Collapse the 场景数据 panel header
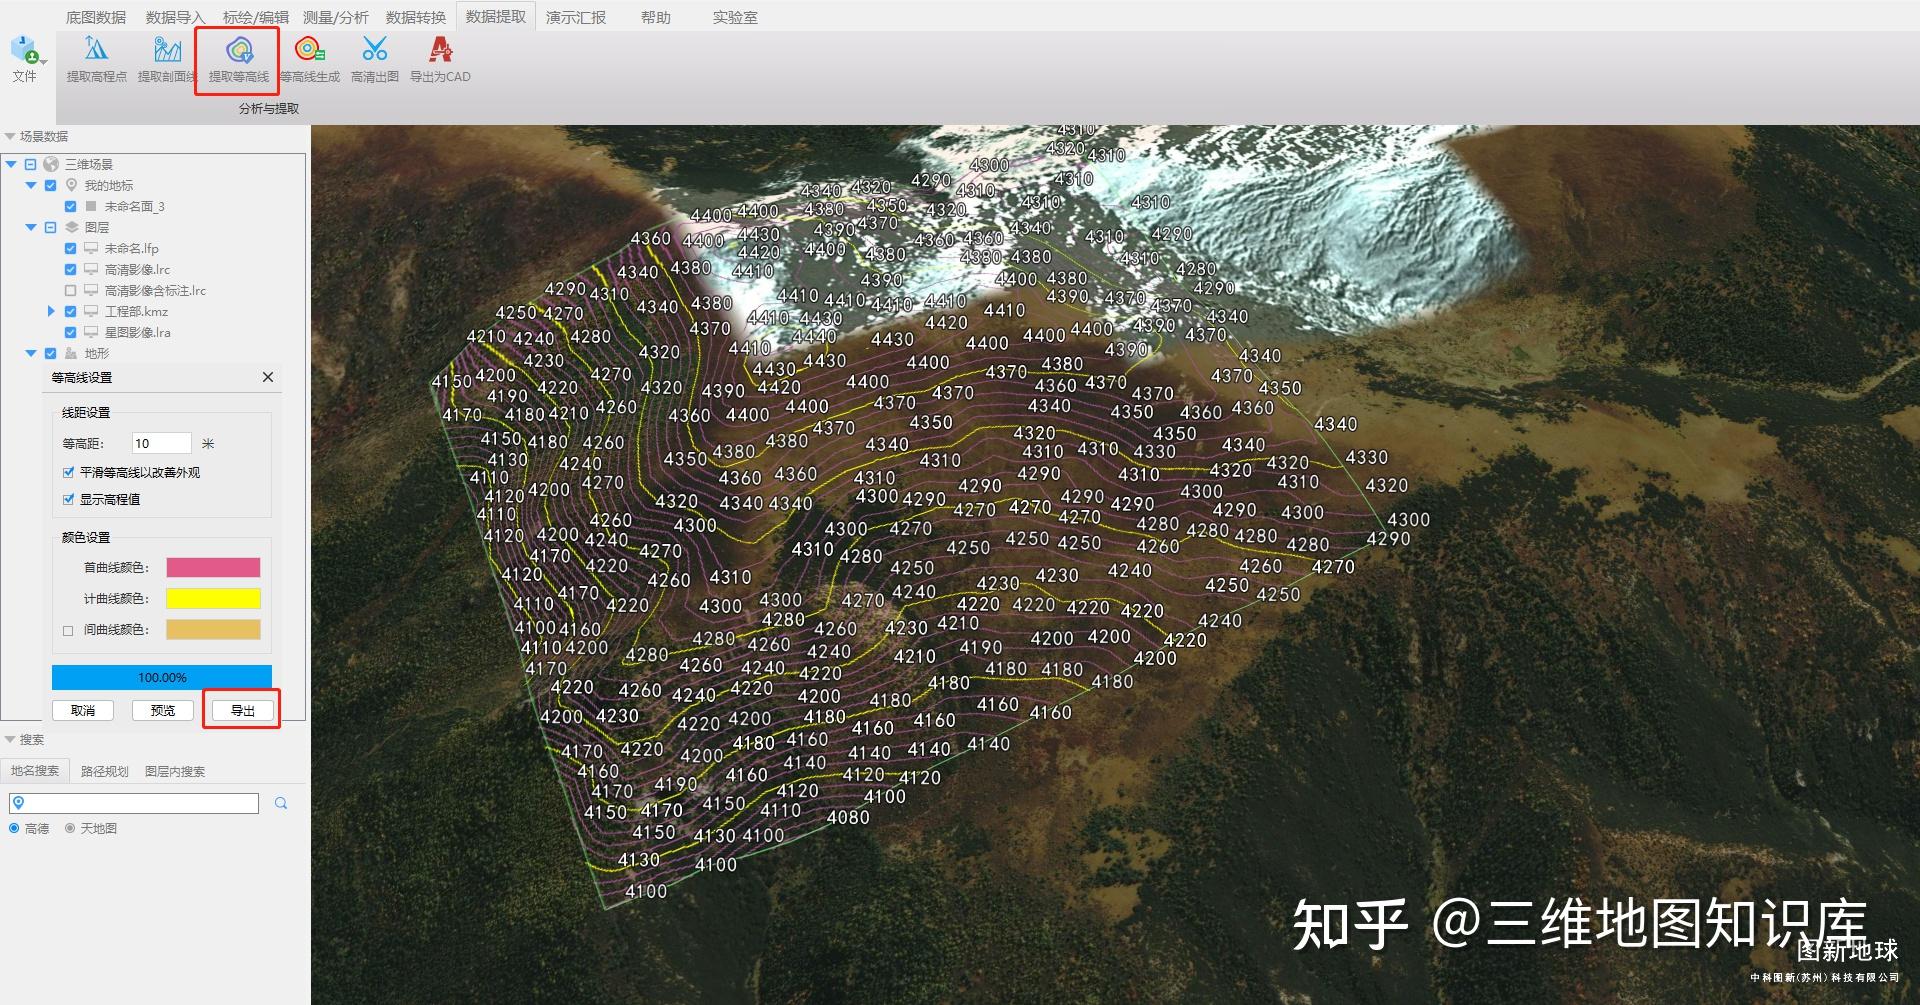Screen dimensions: 1920x1005 pyautogui.click(x=10, y=136)
